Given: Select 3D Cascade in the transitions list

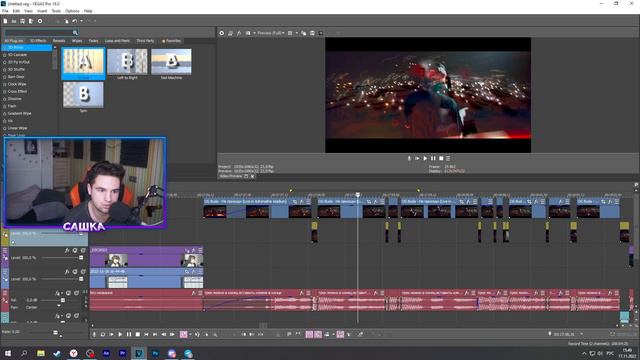Looking at the screenshot, I should pyautogui.click(x=18, y=55).
